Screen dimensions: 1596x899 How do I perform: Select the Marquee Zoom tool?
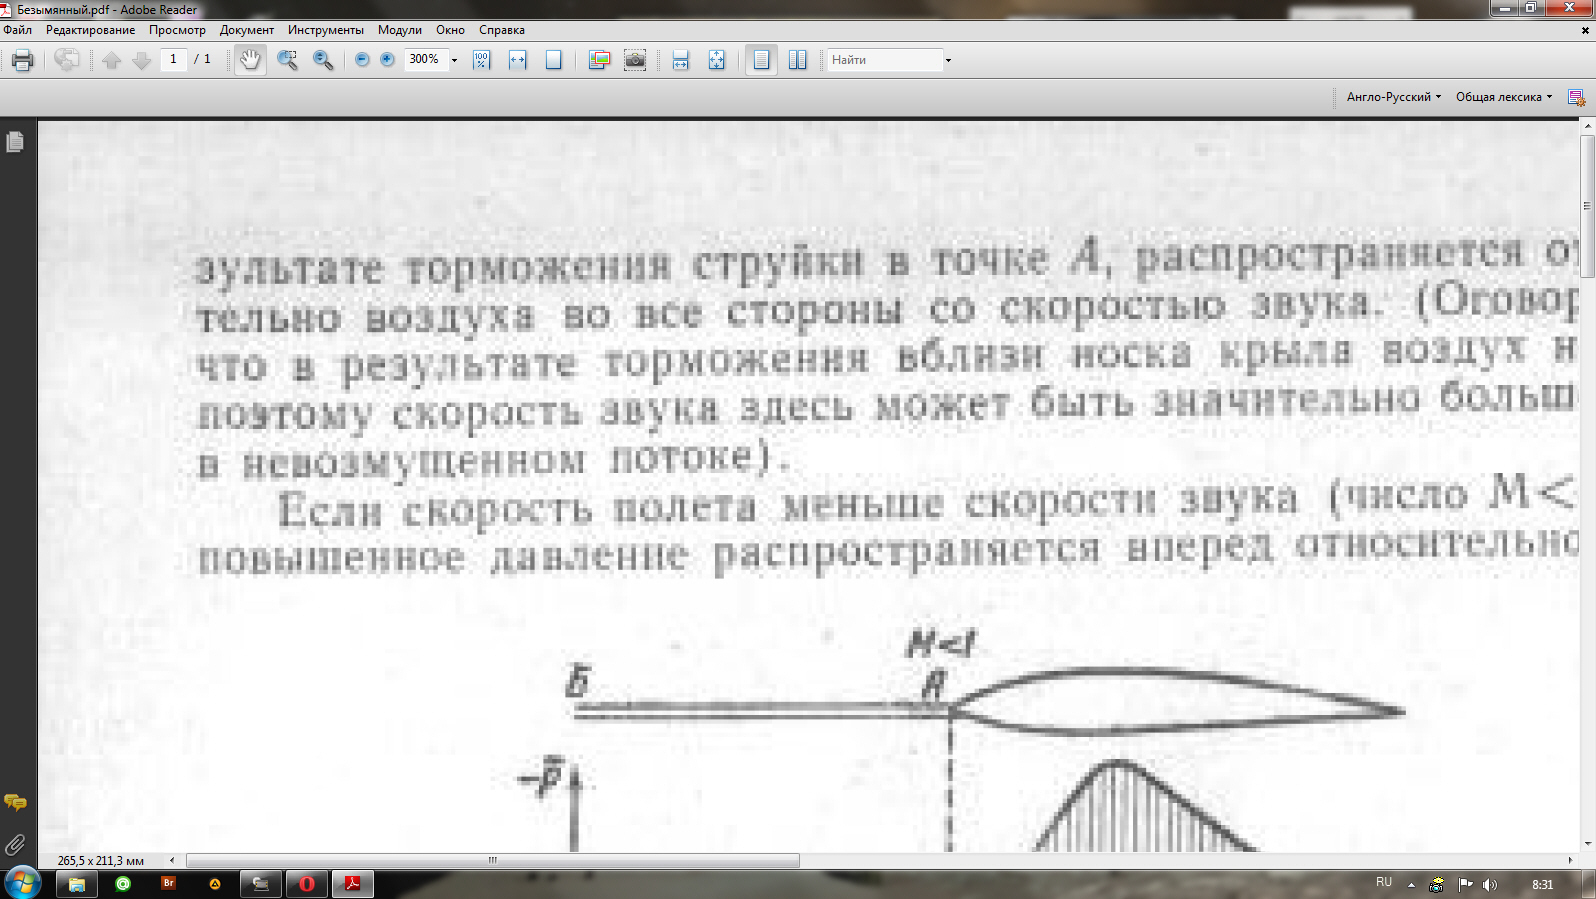click(287, 60)
